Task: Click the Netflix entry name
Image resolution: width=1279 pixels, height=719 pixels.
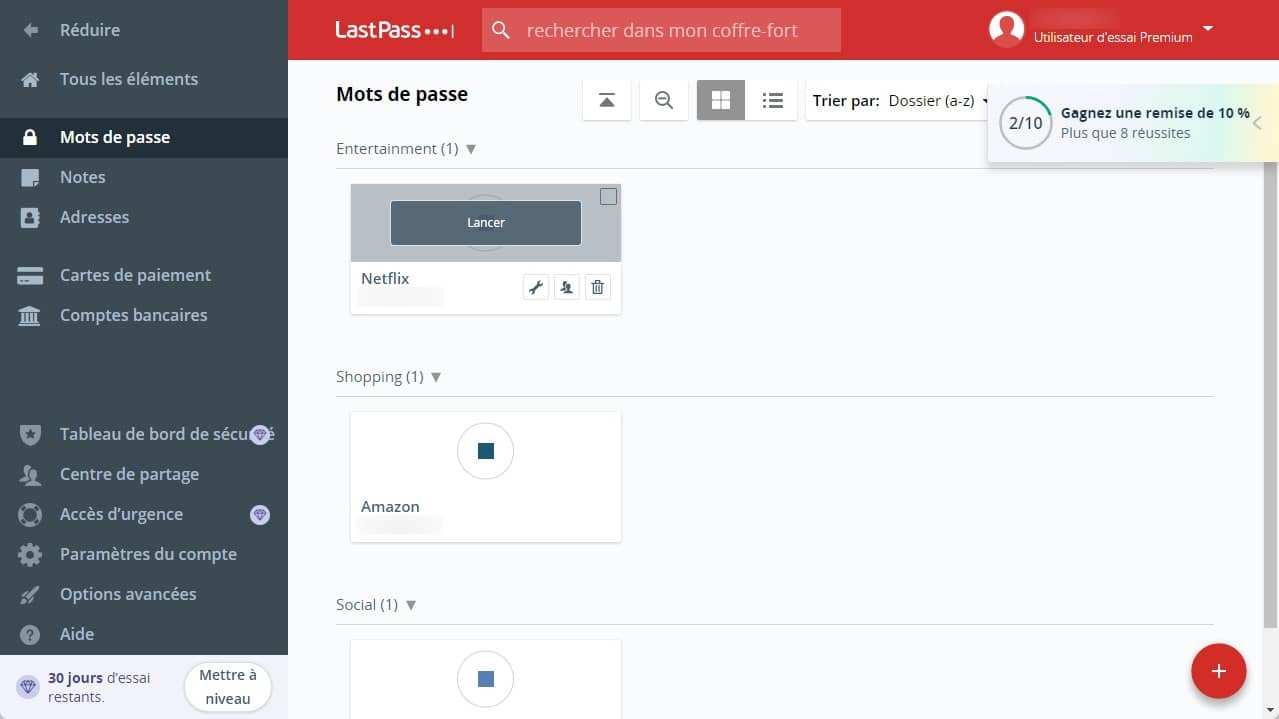Action: point(385,279)
